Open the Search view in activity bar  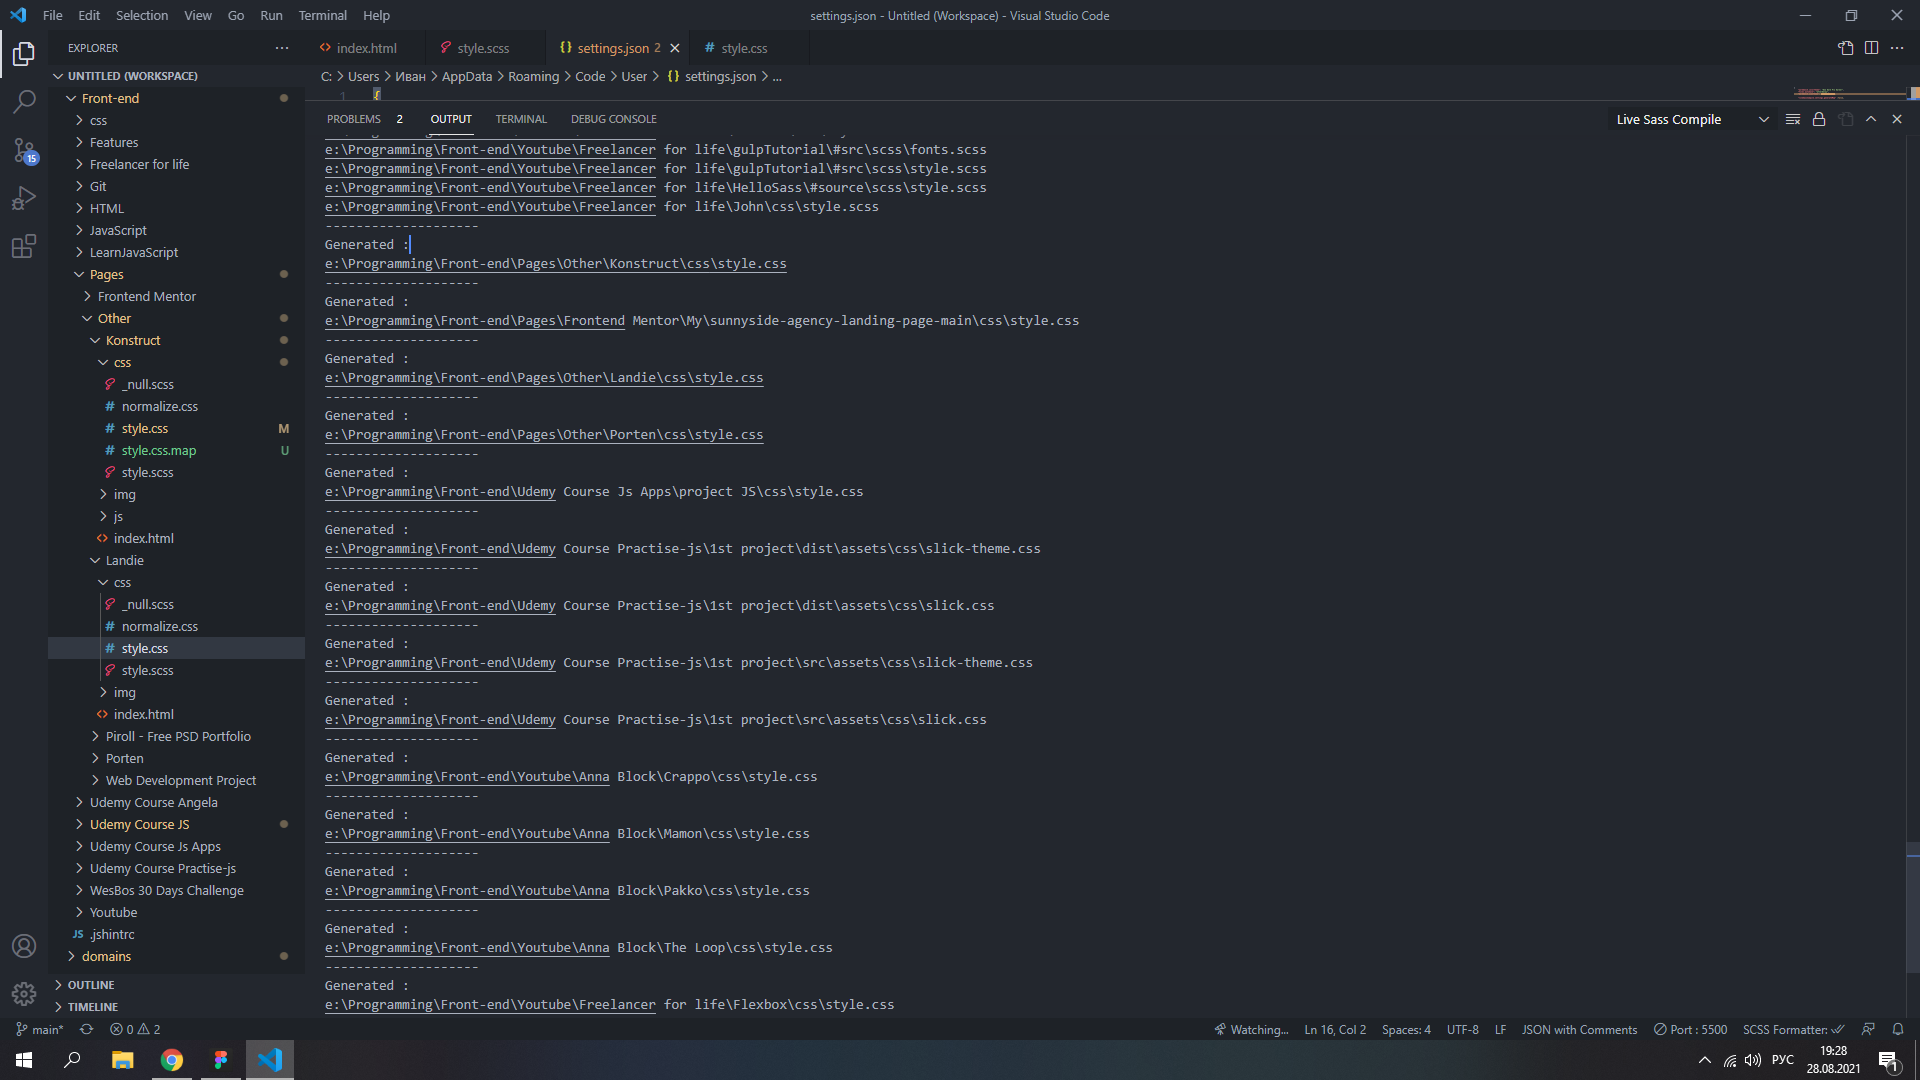[24, 102]
